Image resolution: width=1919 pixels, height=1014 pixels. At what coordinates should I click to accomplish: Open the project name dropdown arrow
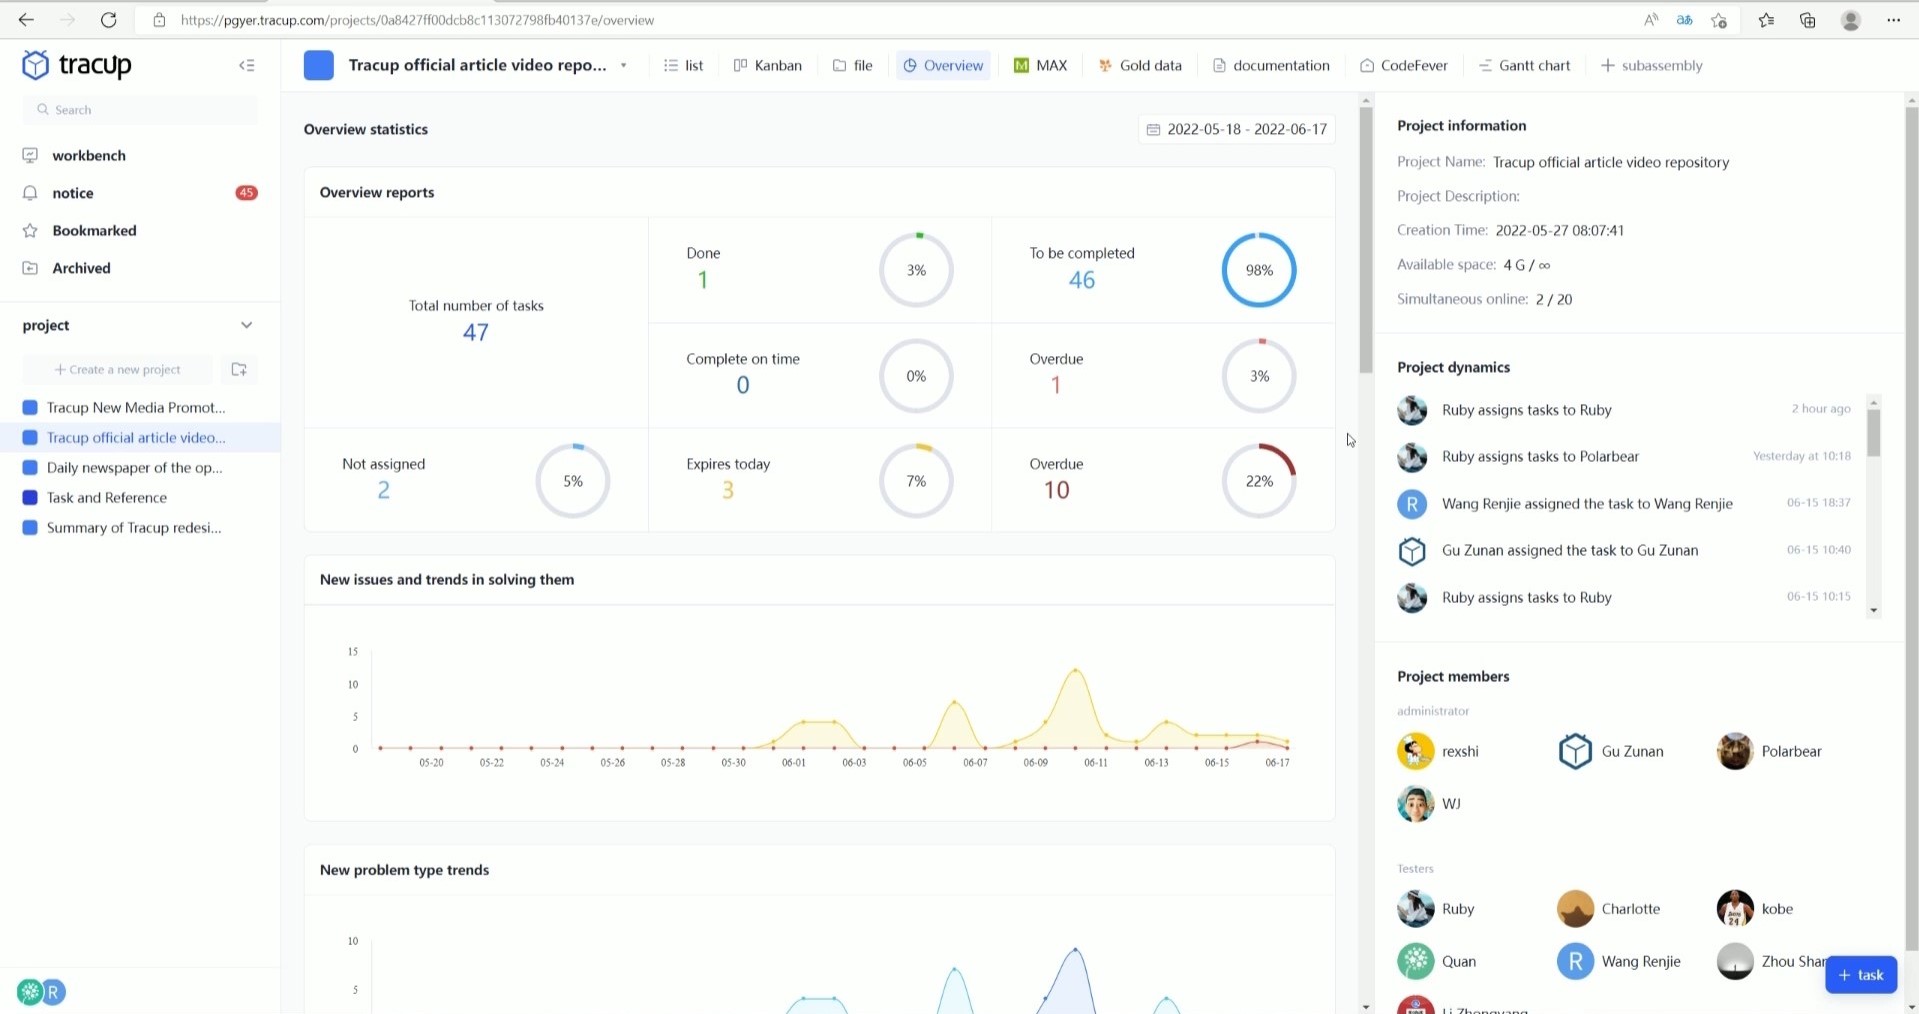624,66
